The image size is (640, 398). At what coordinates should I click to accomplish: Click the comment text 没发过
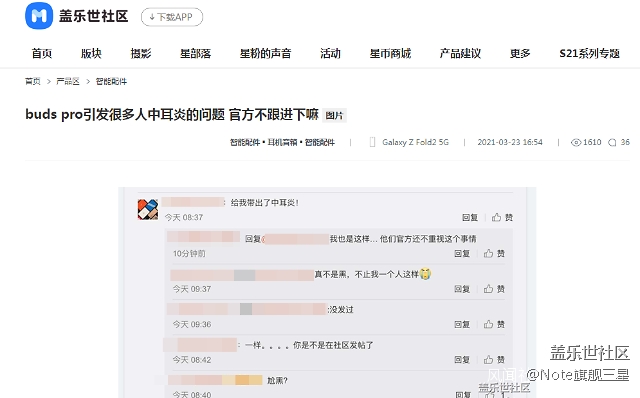(x=341, y=310)
